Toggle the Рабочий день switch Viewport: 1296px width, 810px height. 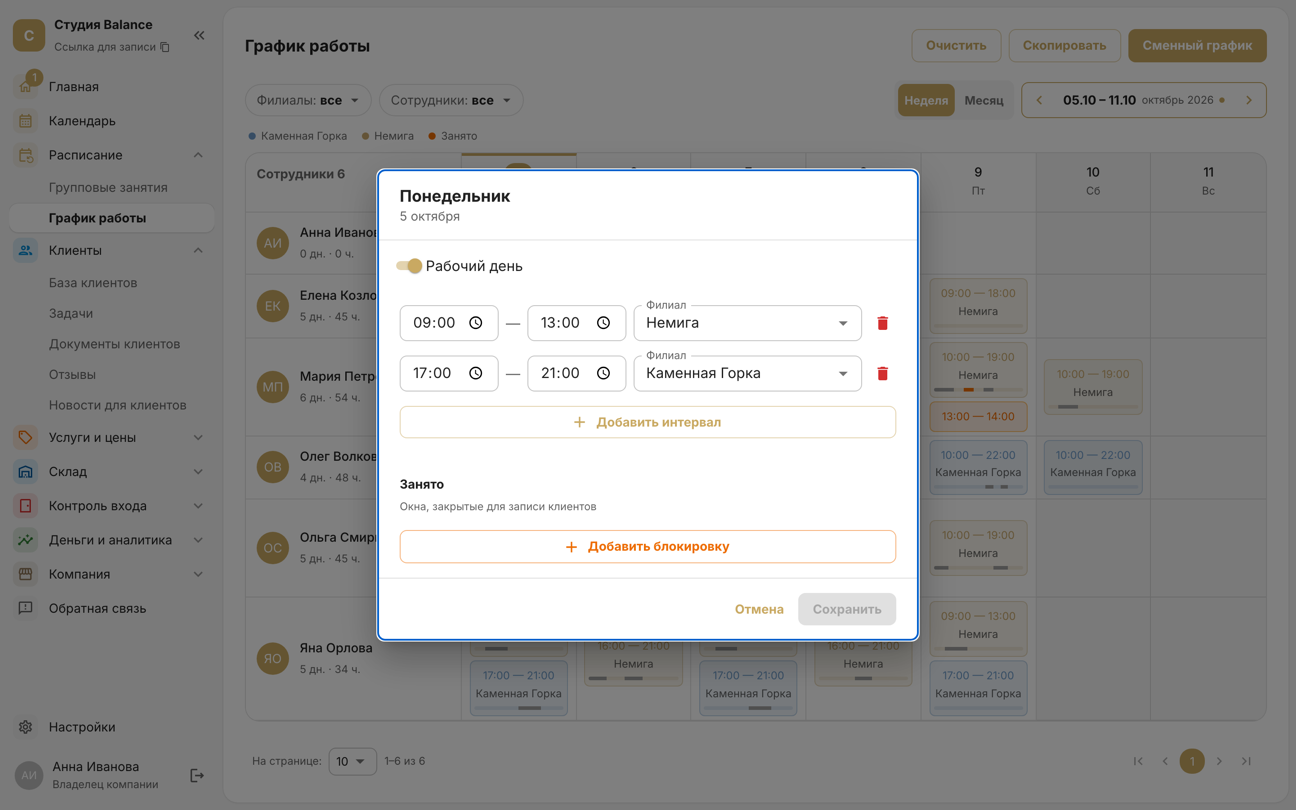tap(409, 266)
